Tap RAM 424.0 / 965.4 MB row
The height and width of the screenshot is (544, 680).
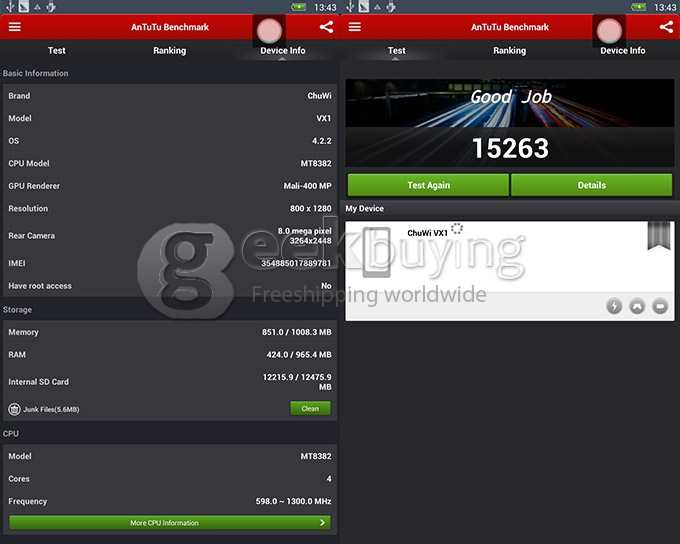[170, 355]
